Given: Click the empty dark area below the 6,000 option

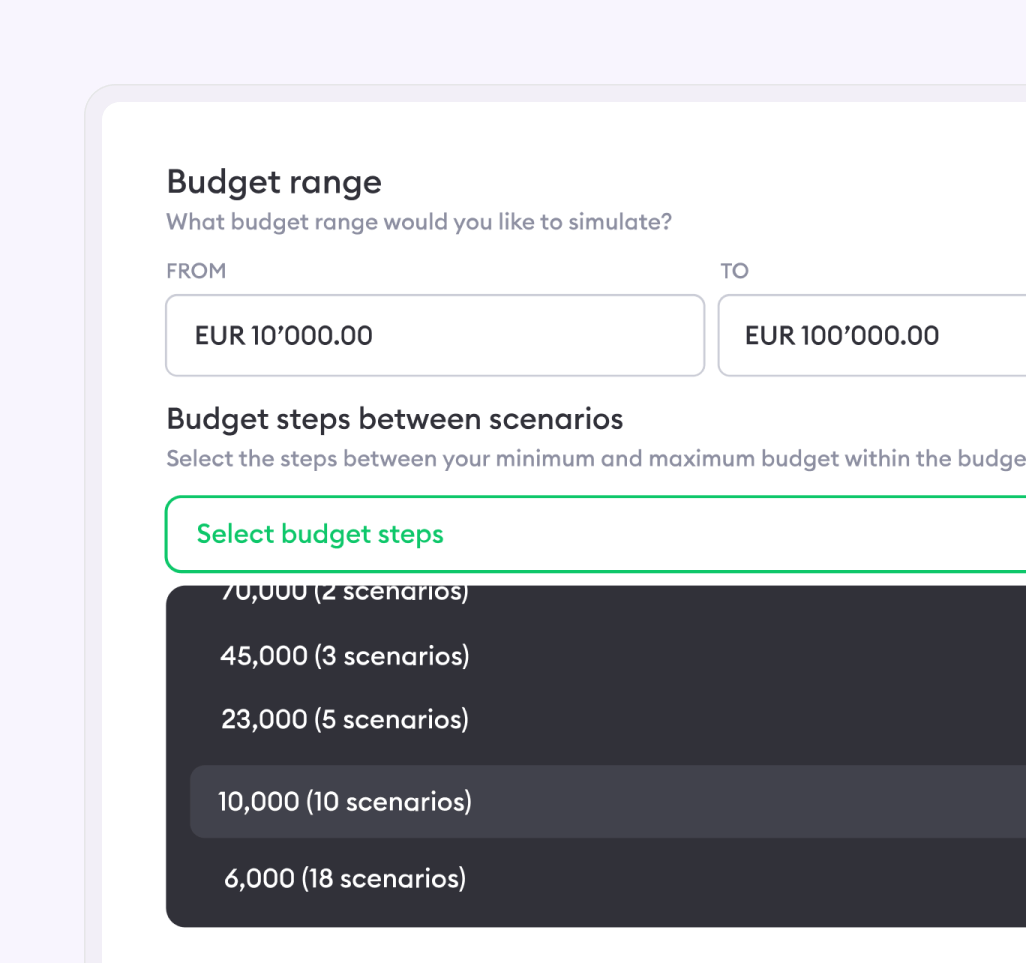Looking at the screenshot, I should tap(600, 912).
